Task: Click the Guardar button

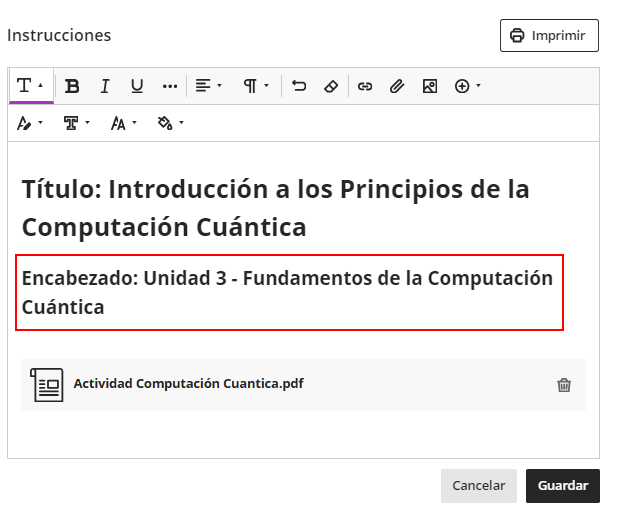Action: point(562,485)
